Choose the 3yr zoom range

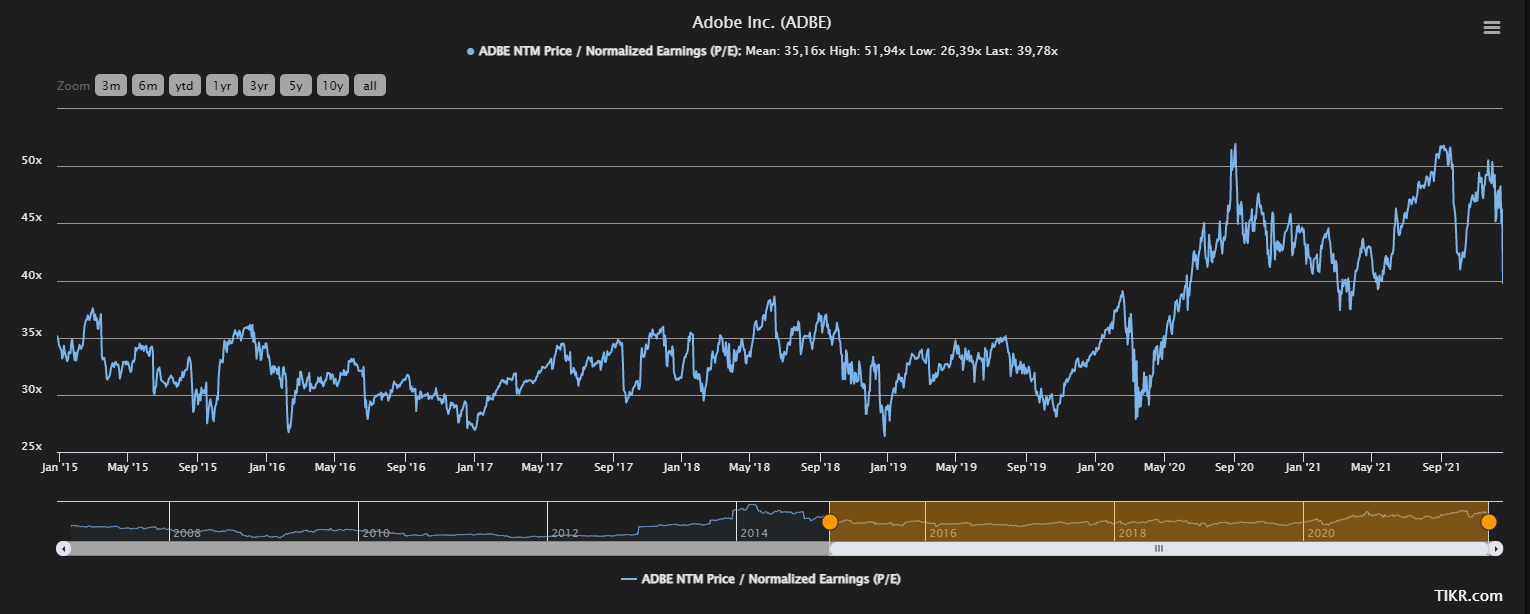click(258, 86)
